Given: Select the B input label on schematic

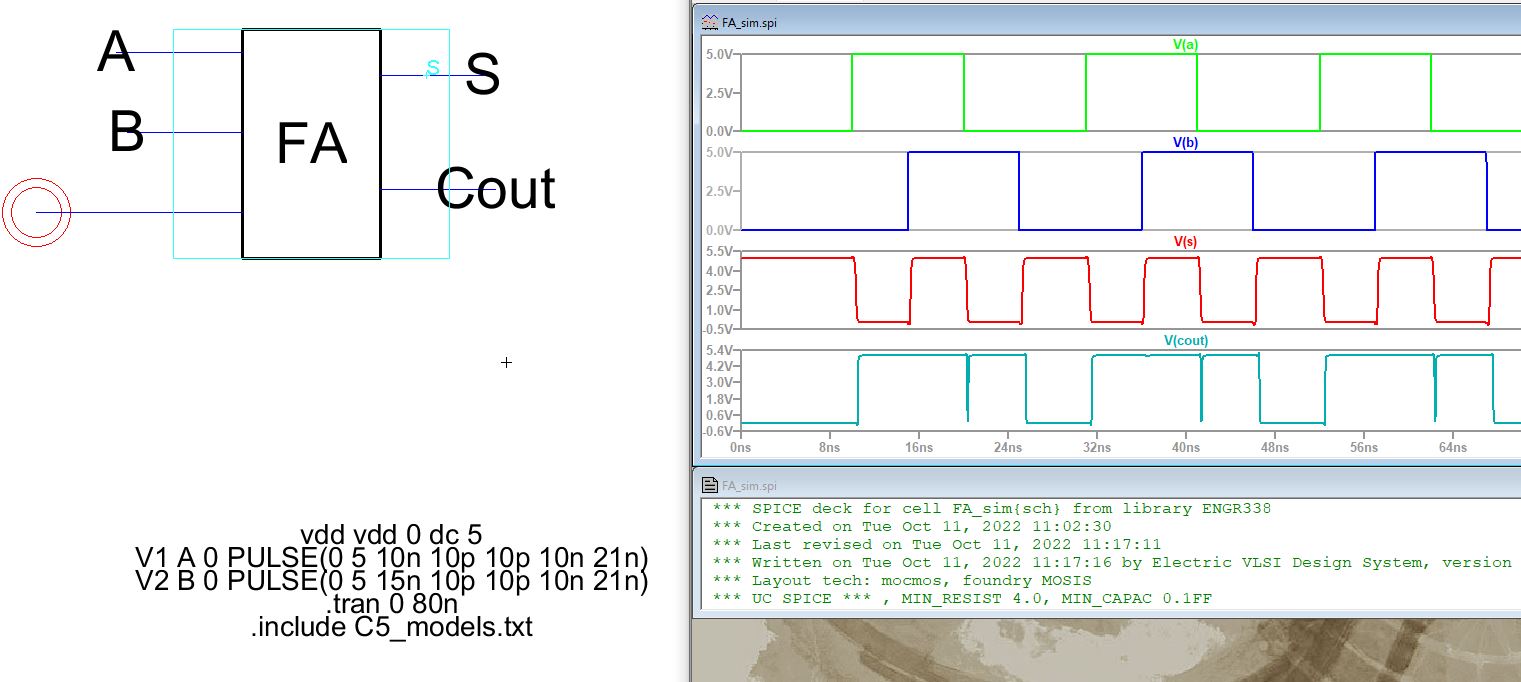Looking at the screenshot, I should (x=126, y=132).
